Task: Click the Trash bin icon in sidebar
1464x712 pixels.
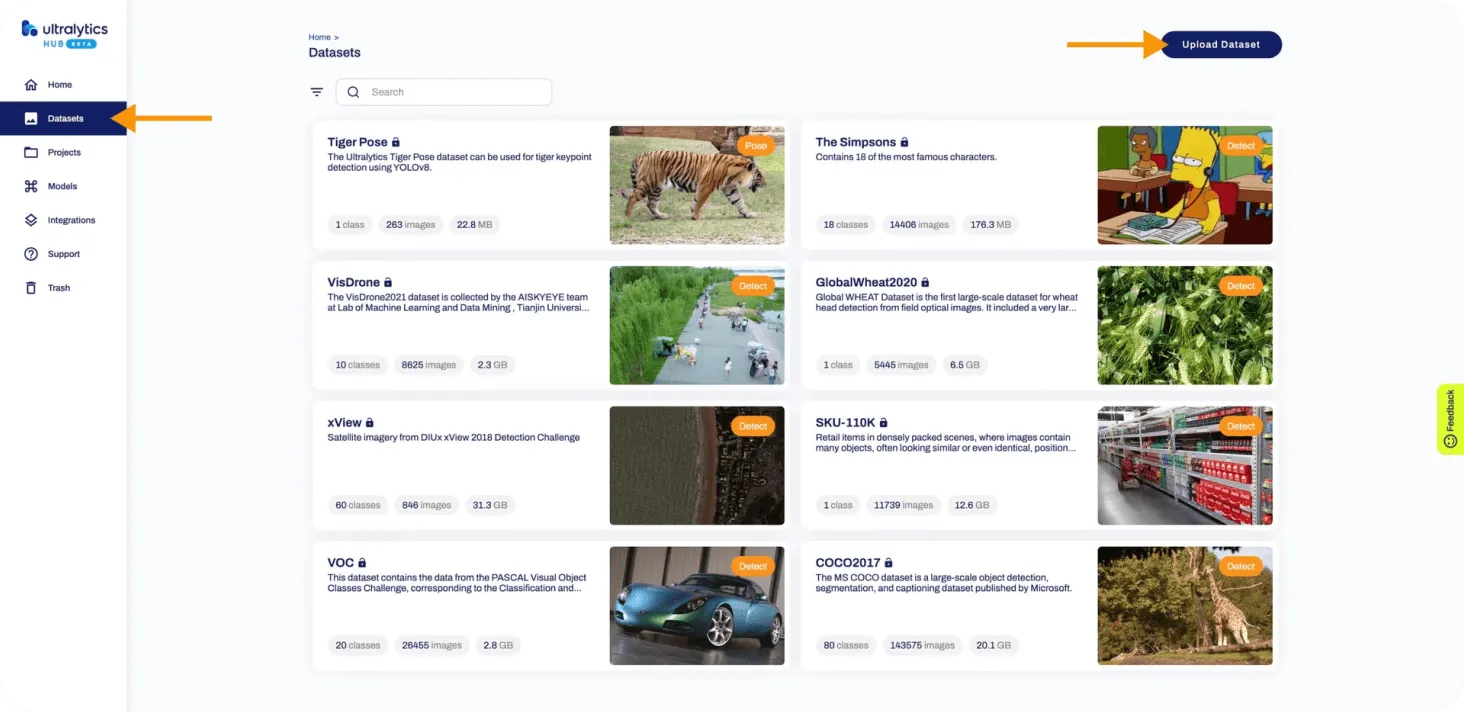Action: pyautogui.click(x=31, y=288)
